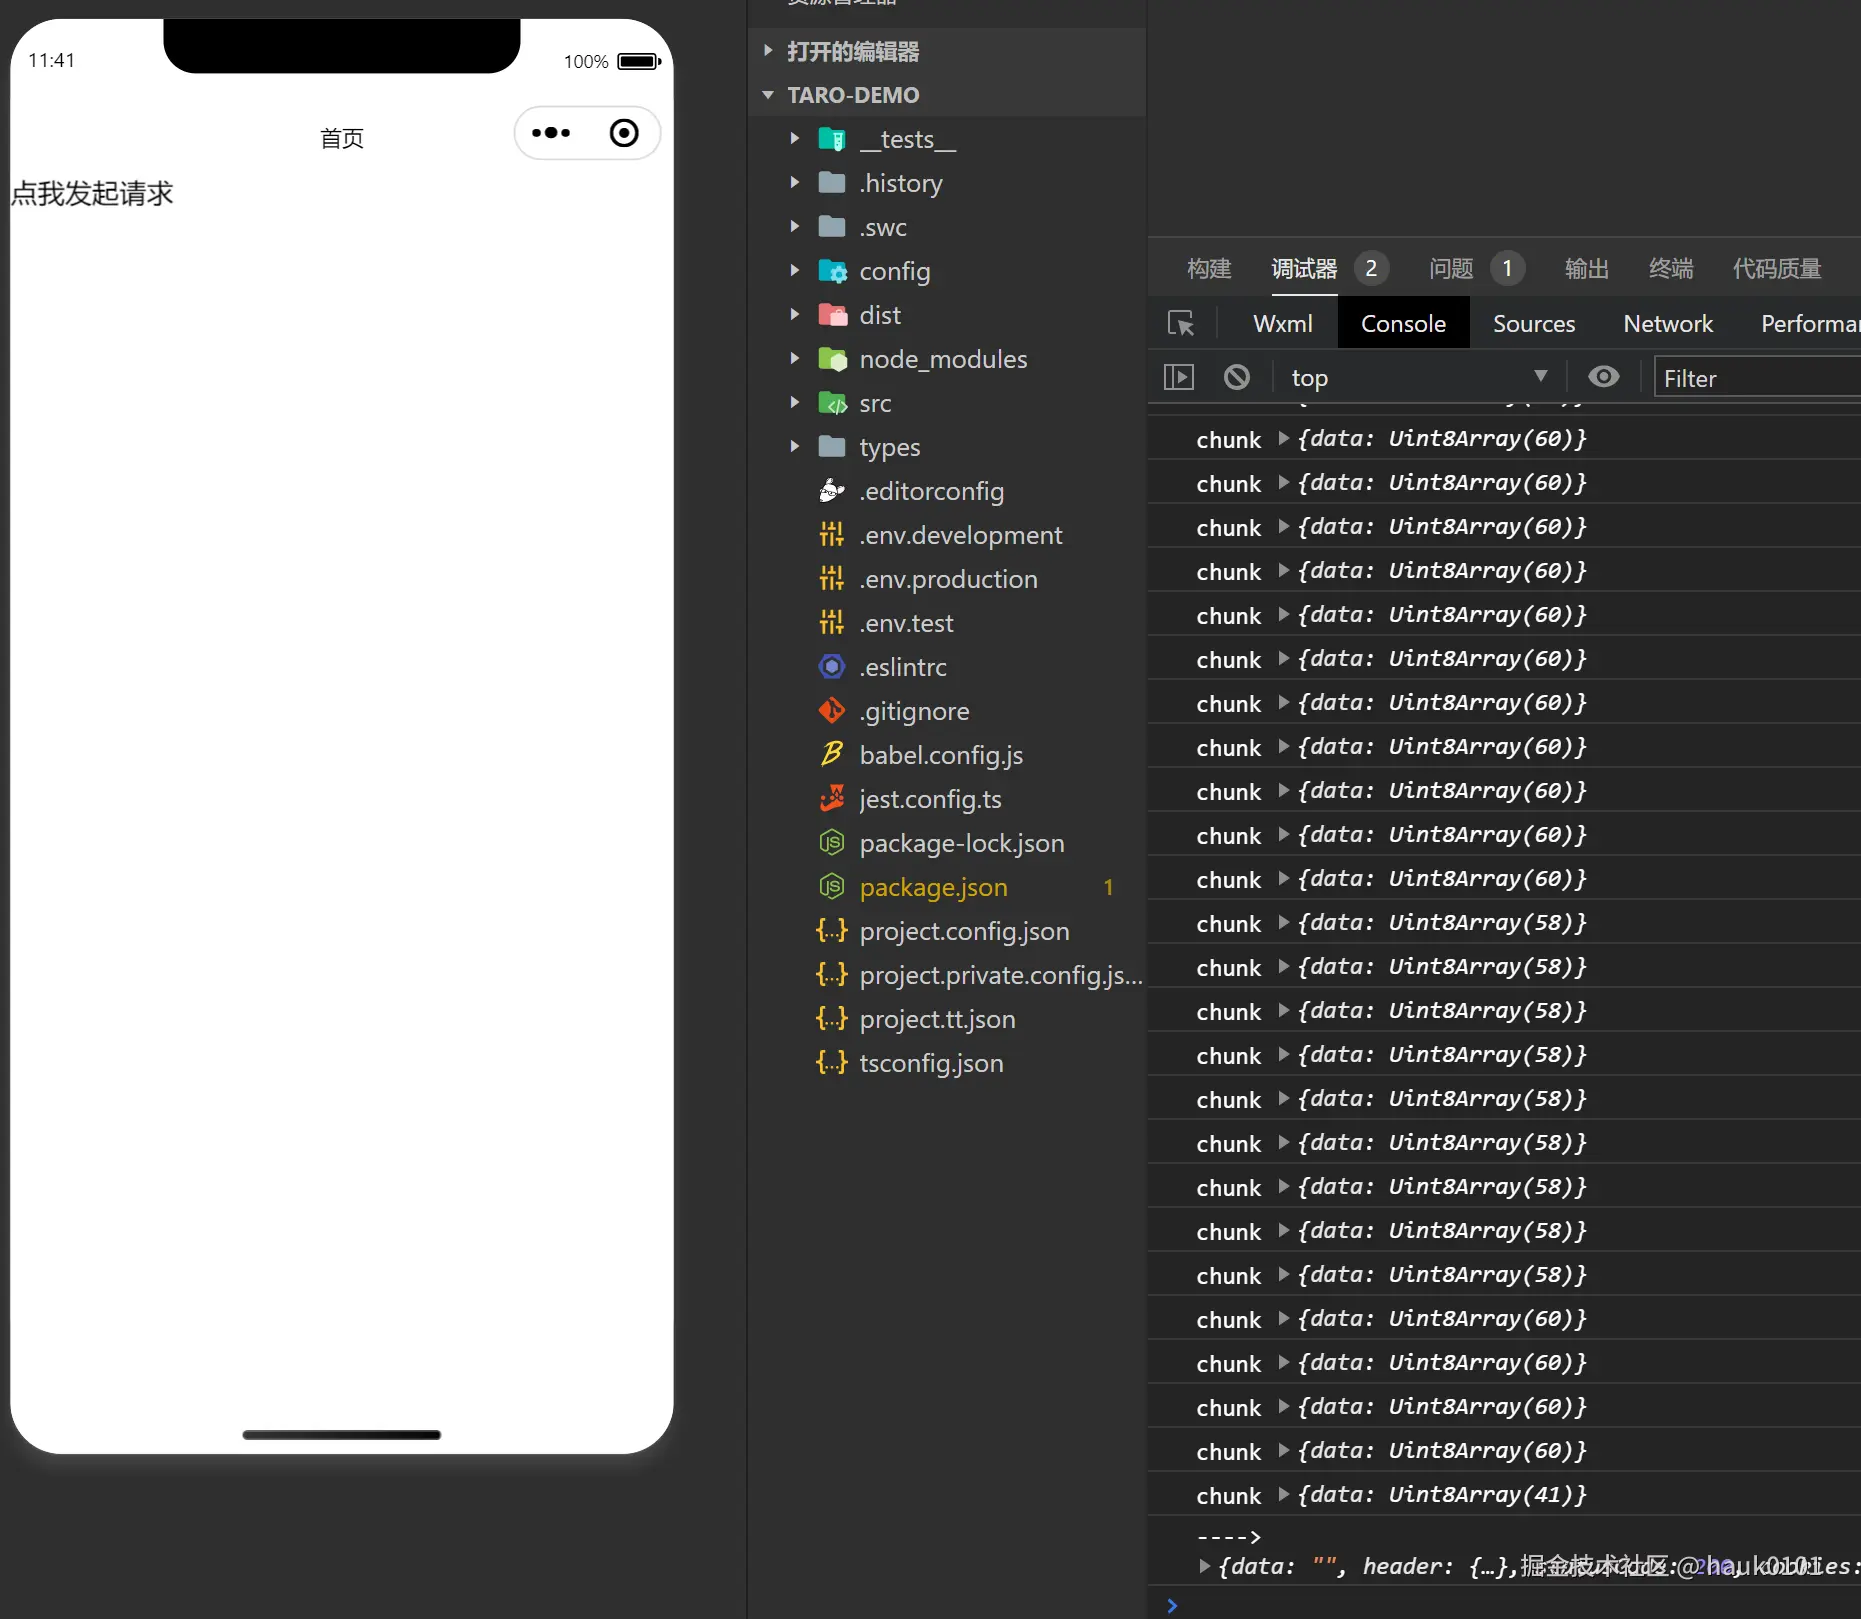This screenshot has width=1861, height=1619.
Task: Click the tsconfig.json braces icon
Action: tap(832, 1063)
